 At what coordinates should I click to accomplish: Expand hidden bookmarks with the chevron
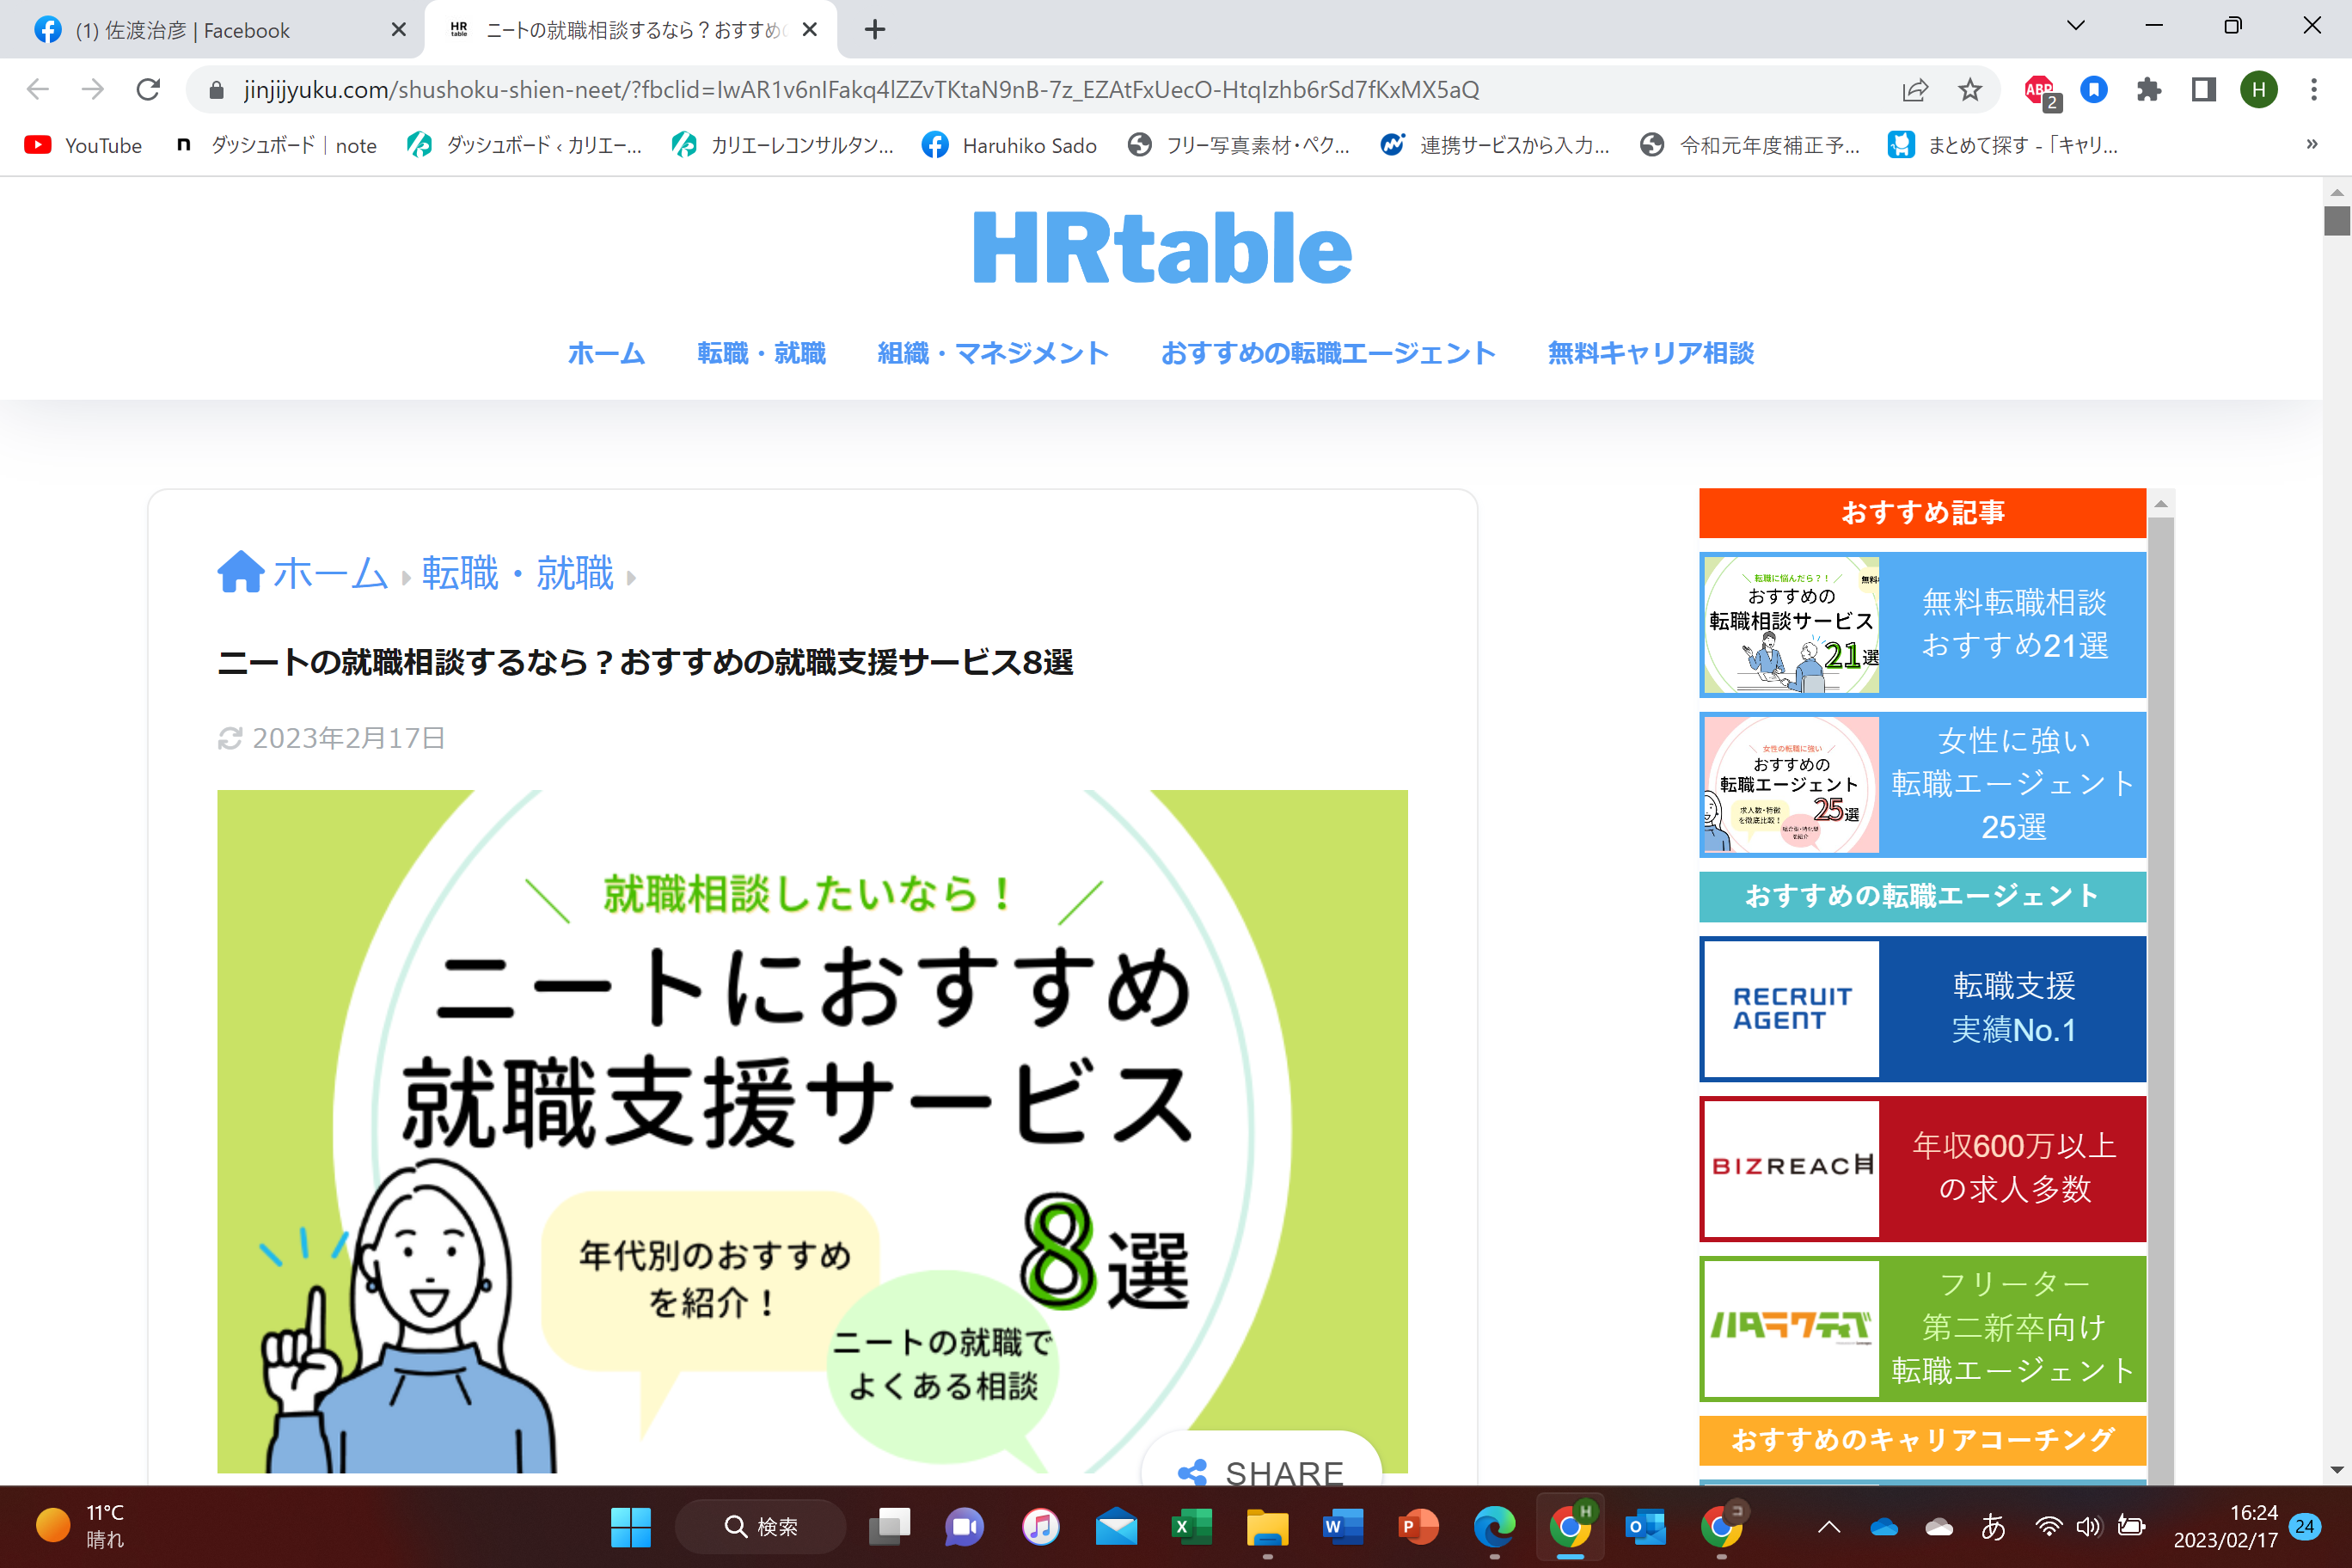[2311, 145]
